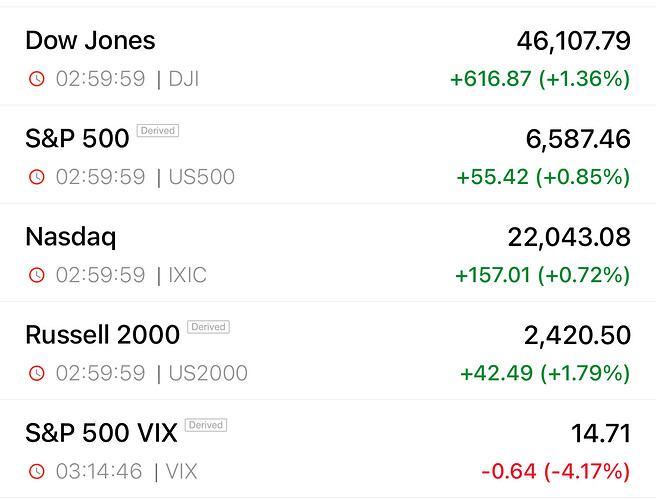Image resolution: width=656 pixels, height=500 pixels.
Task: Open the Nasdaq index name
Action: pyautogui.click(x=70, y=237)
